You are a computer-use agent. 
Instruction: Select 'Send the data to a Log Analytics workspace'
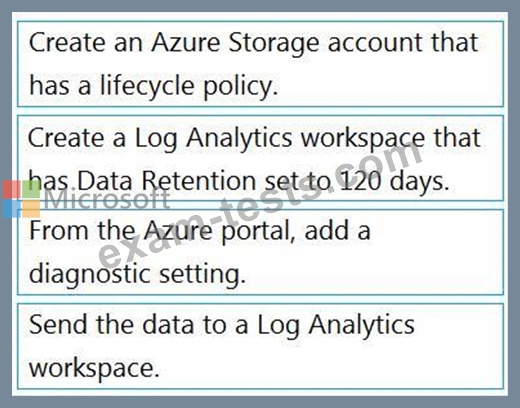point(260,346)
